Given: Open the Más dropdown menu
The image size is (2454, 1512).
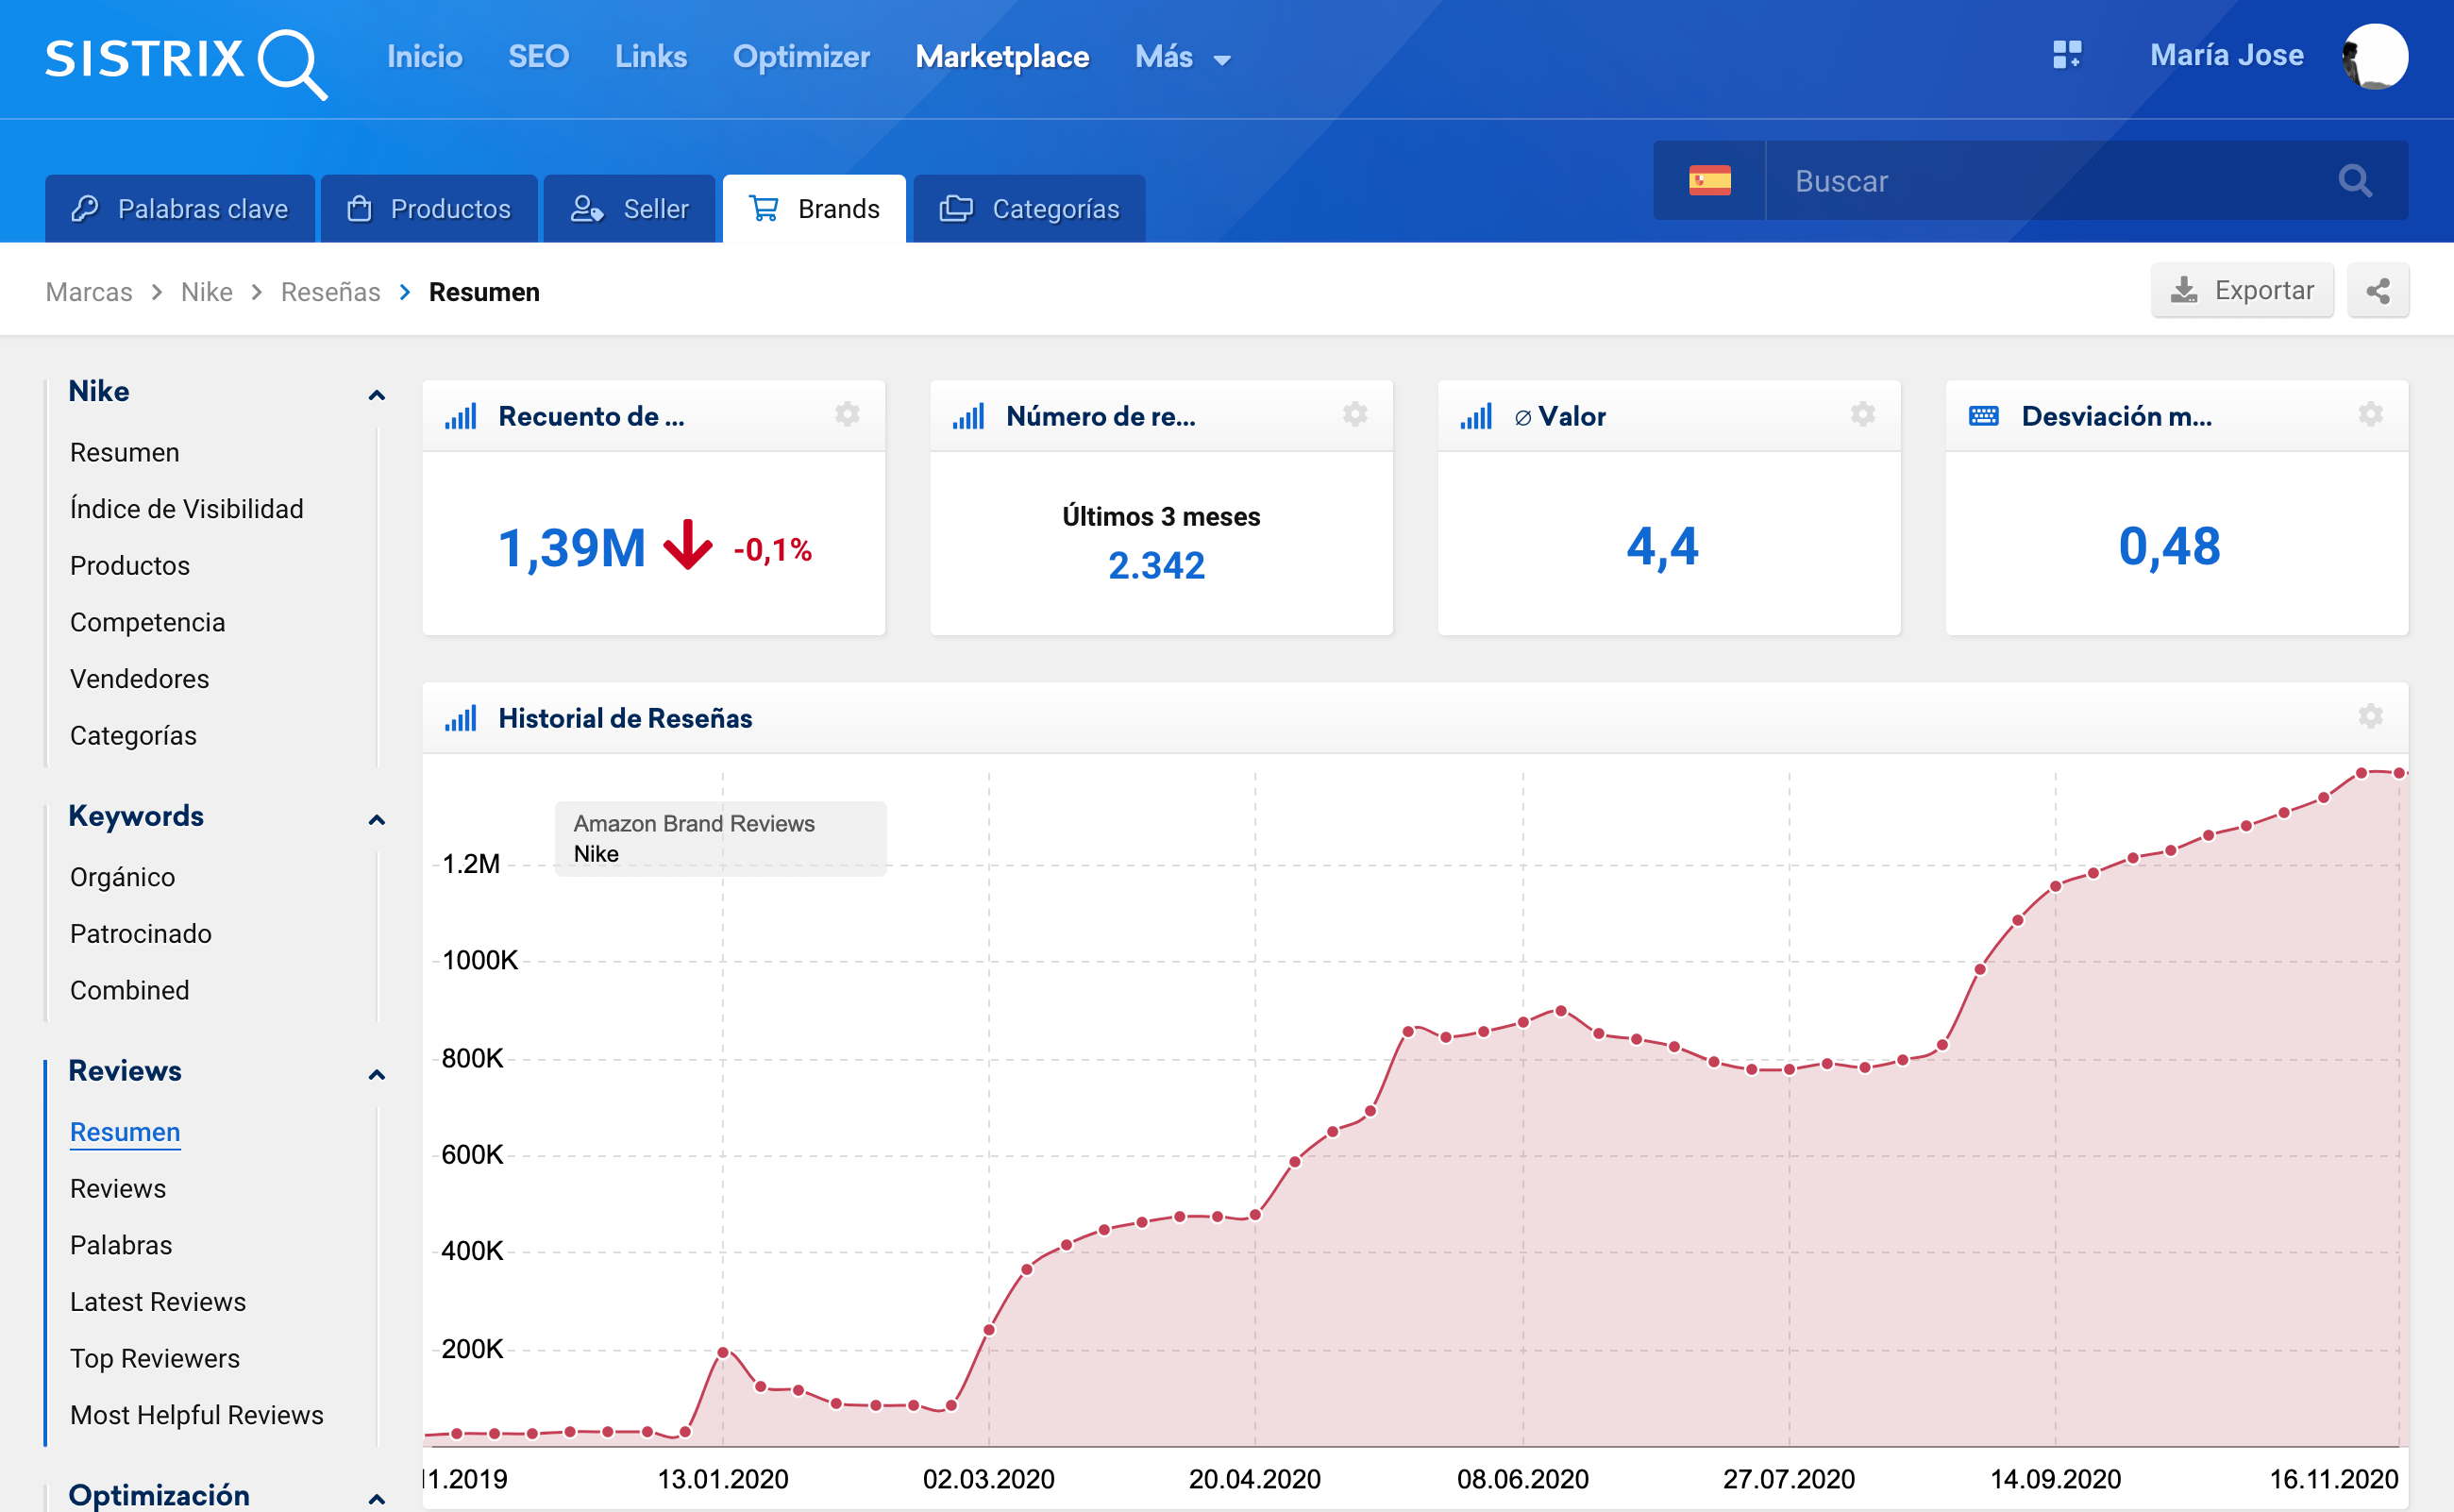Looking at the screenshot, I should (x=1182, y=57).
